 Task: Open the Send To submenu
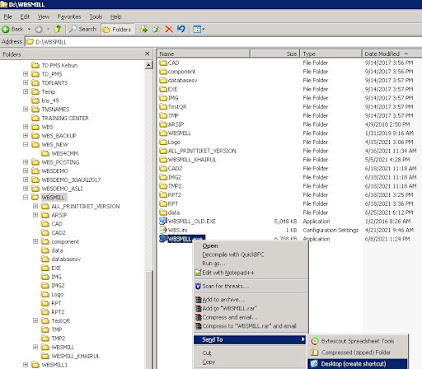[250, 340]
